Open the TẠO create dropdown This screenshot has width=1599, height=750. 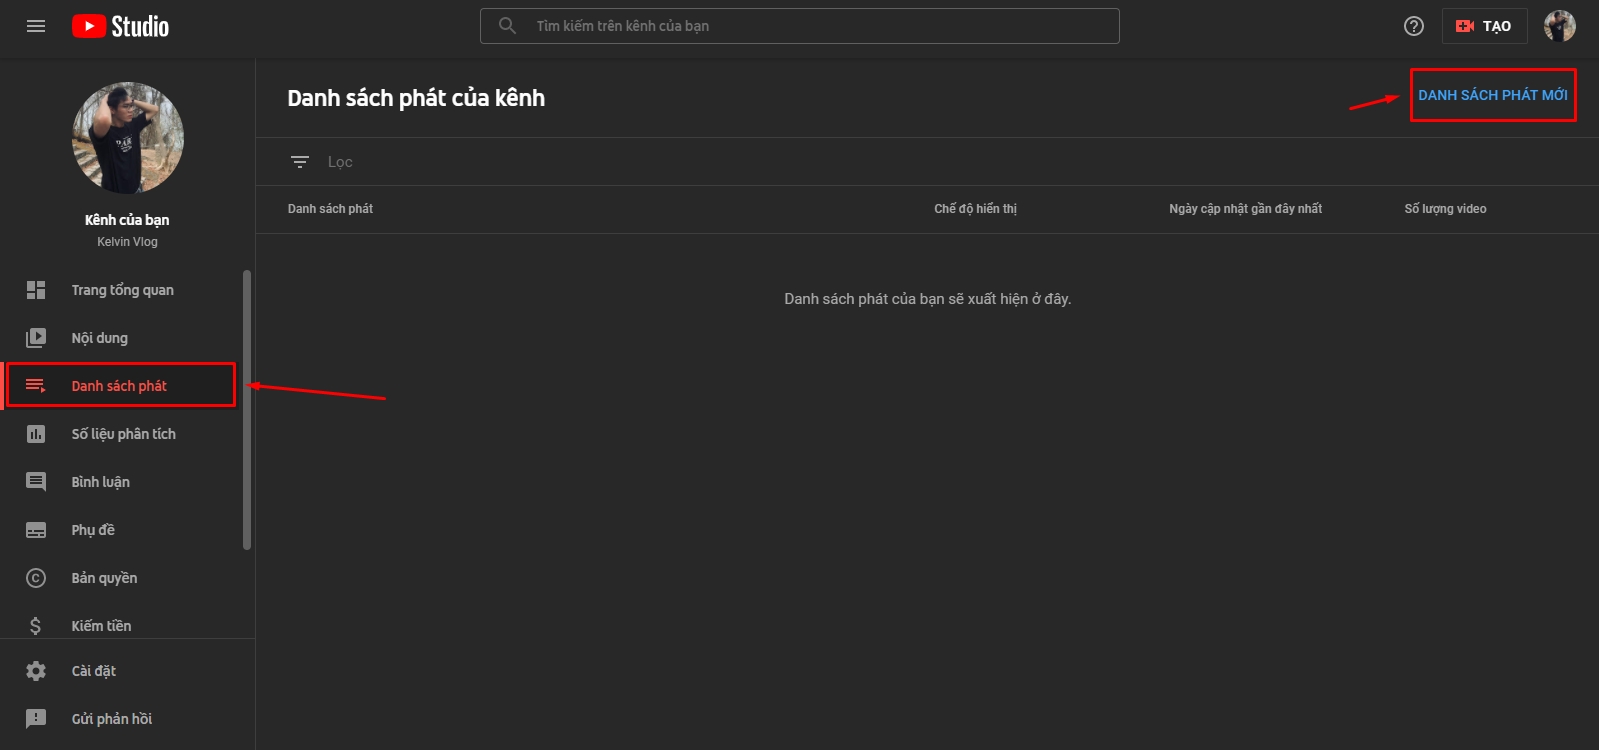click(x=1484, y=26)
